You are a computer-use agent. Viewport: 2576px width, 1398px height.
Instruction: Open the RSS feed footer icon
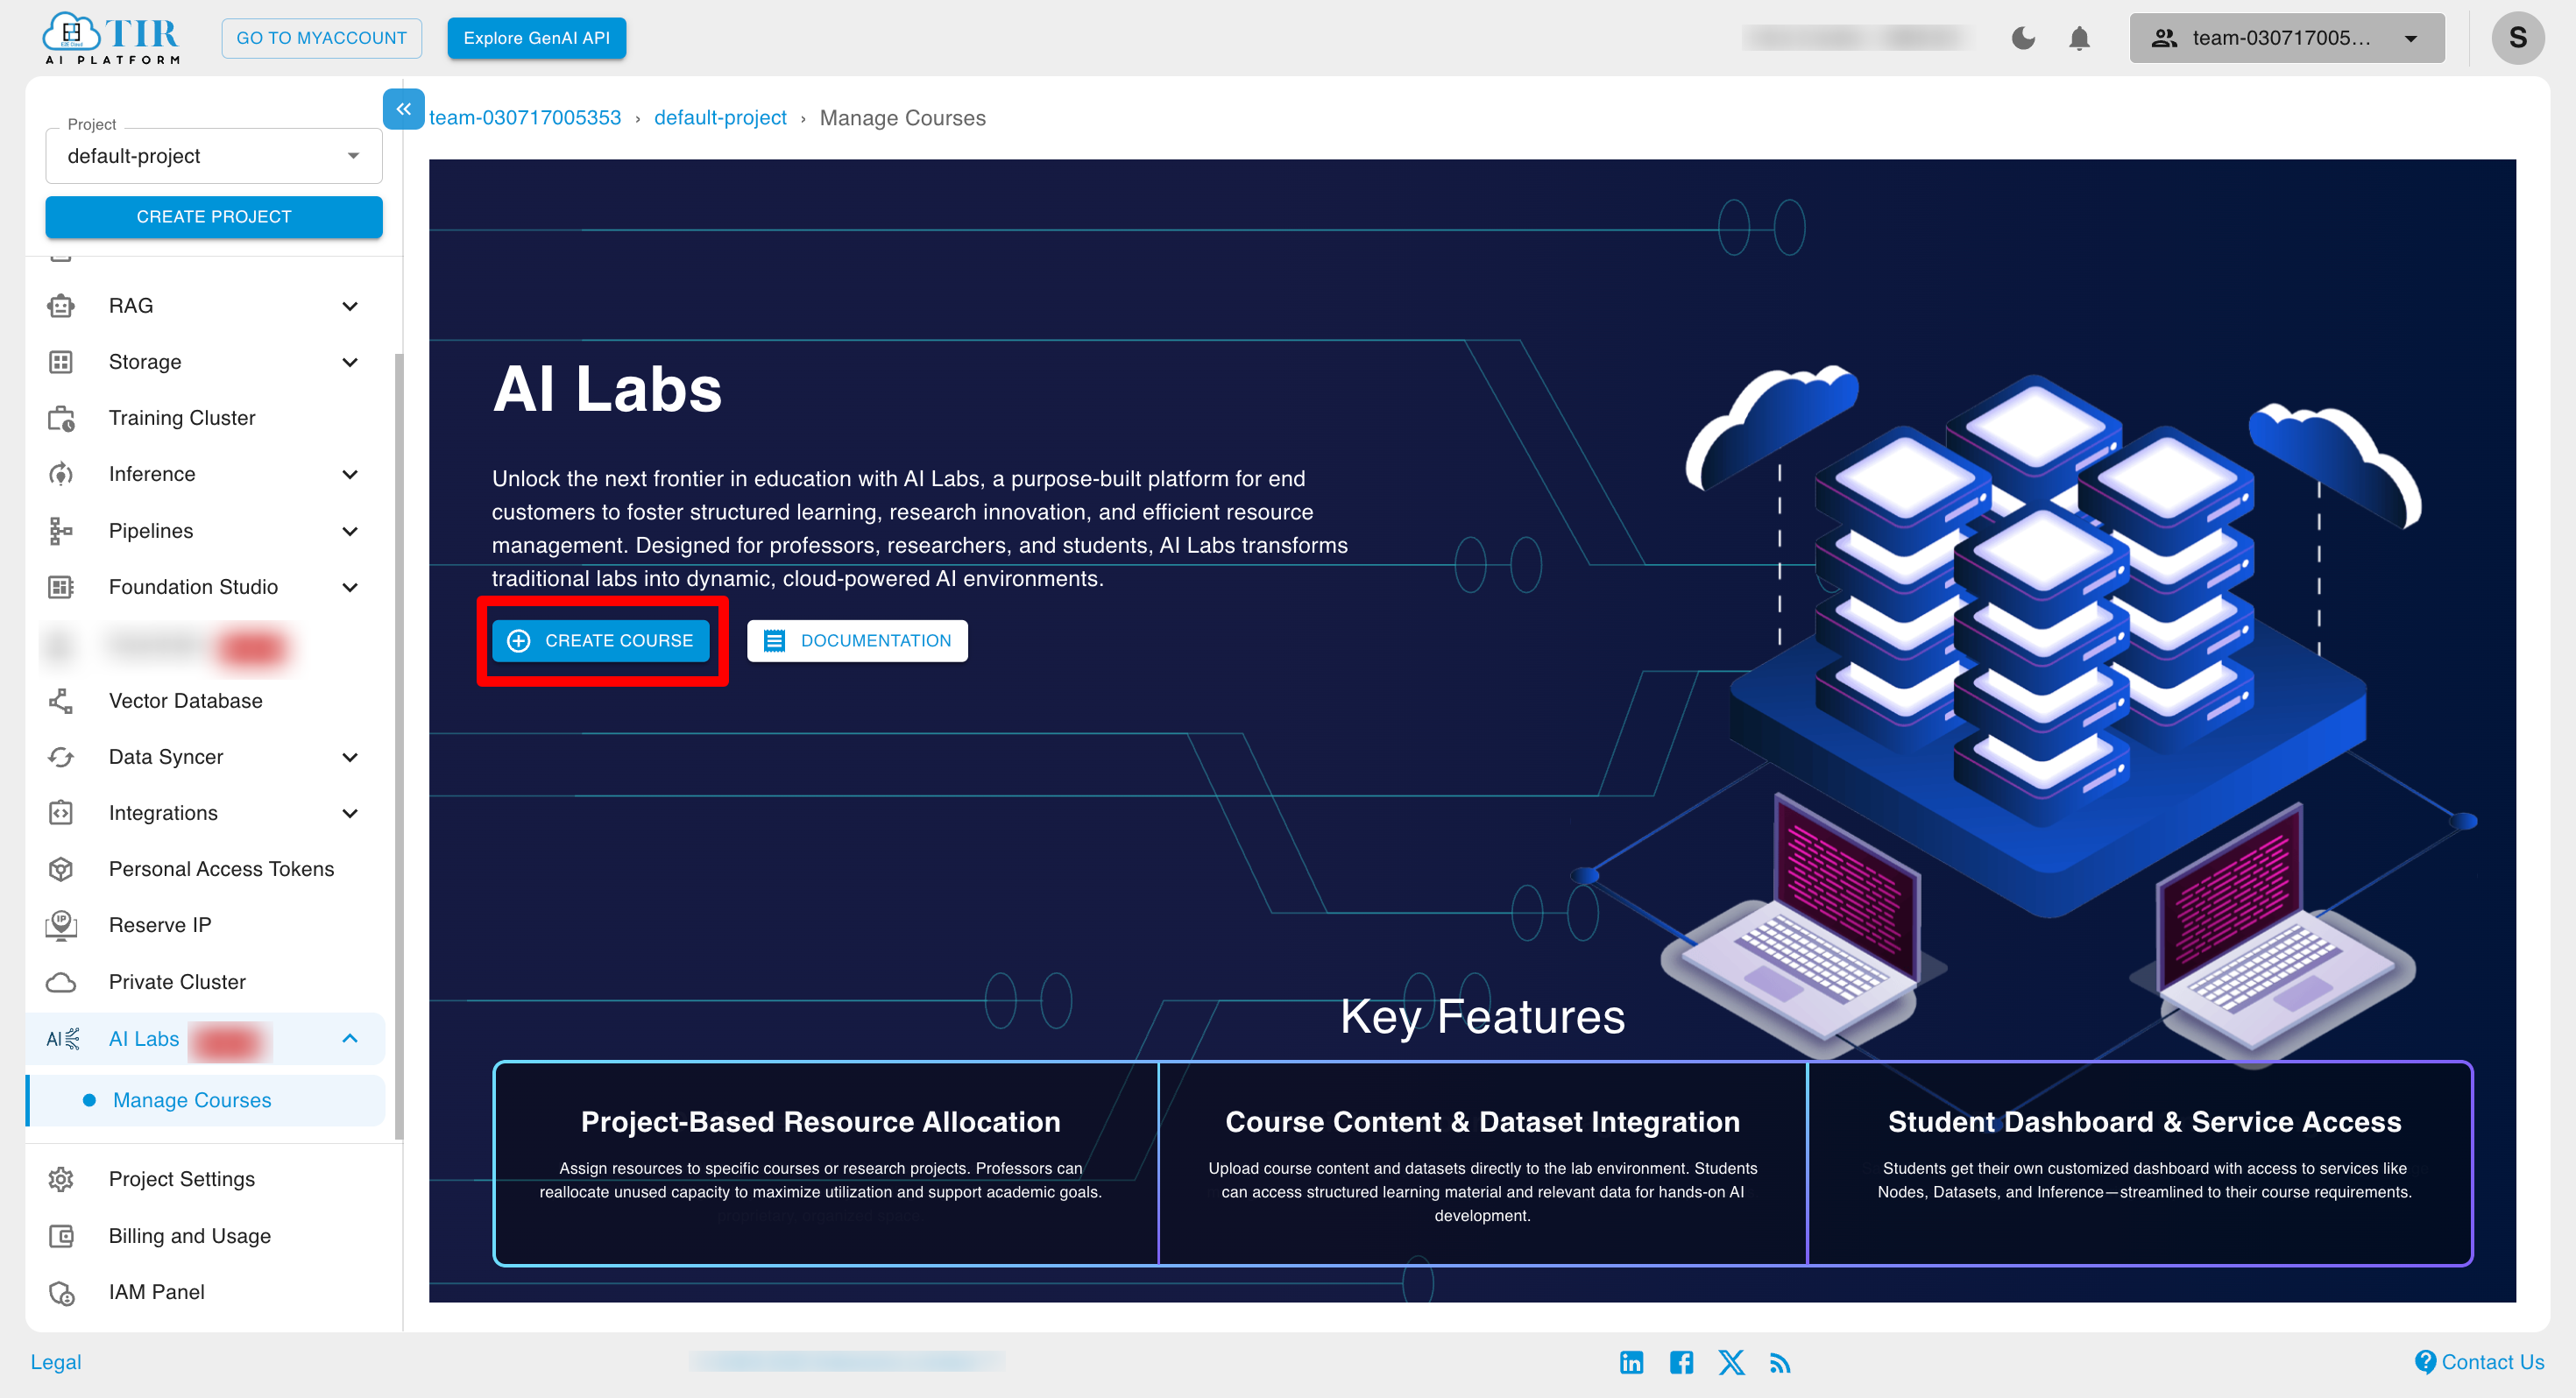click(1780, 1363)
